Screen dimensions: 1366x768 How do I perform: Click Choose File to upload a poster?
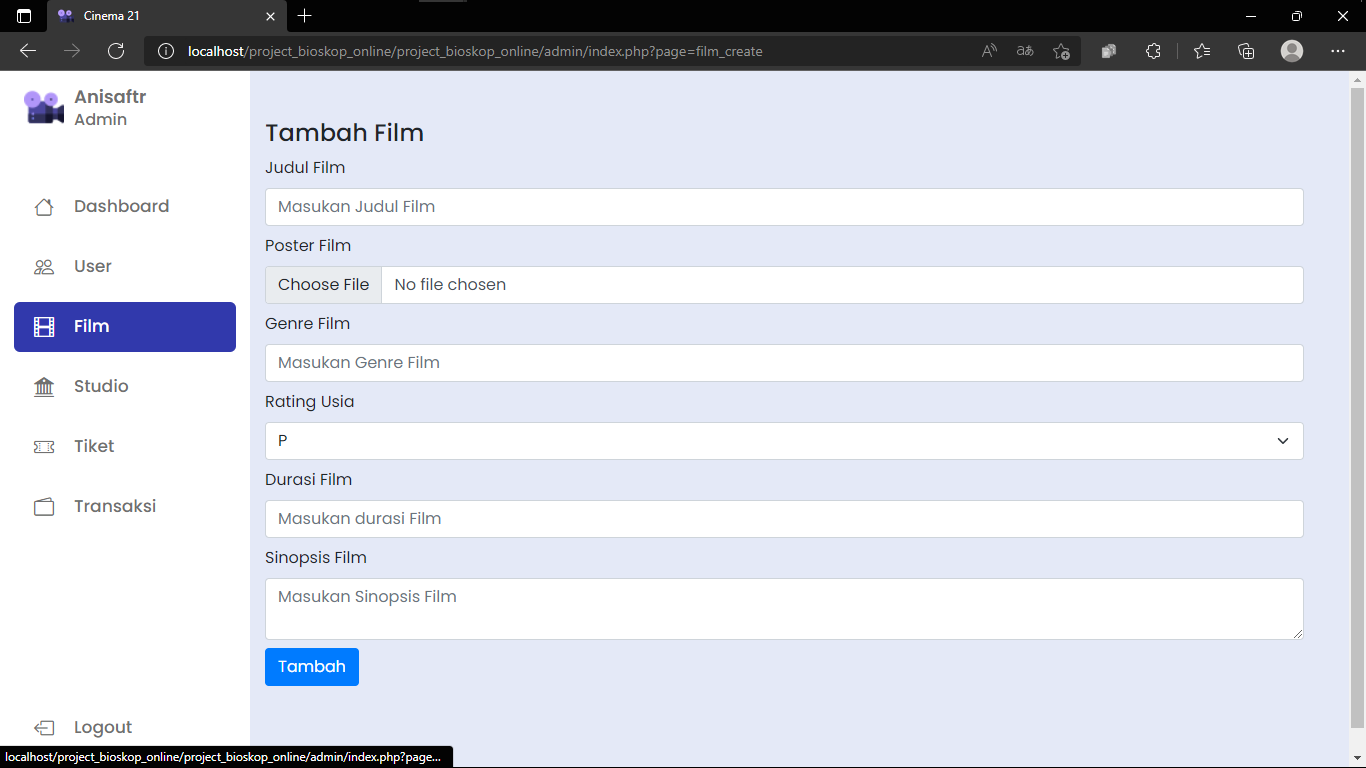322,284
